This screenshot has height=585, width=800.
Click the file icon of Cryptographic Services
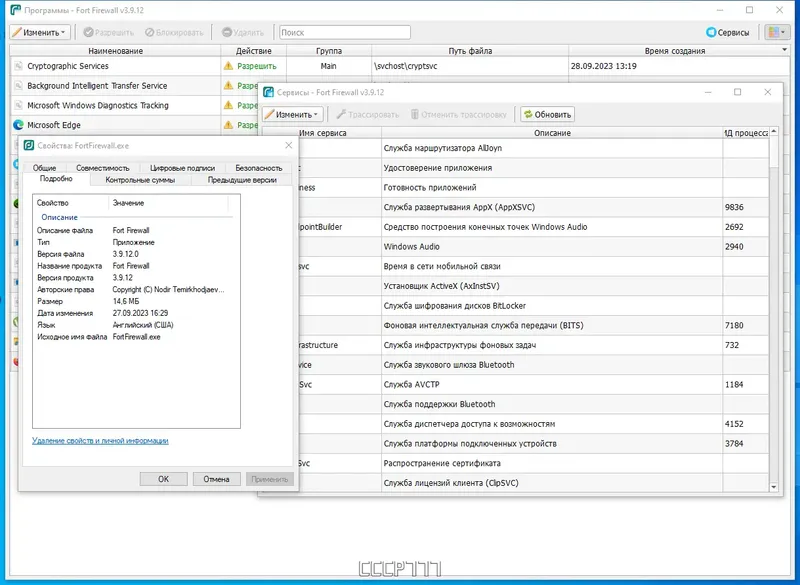18,66
